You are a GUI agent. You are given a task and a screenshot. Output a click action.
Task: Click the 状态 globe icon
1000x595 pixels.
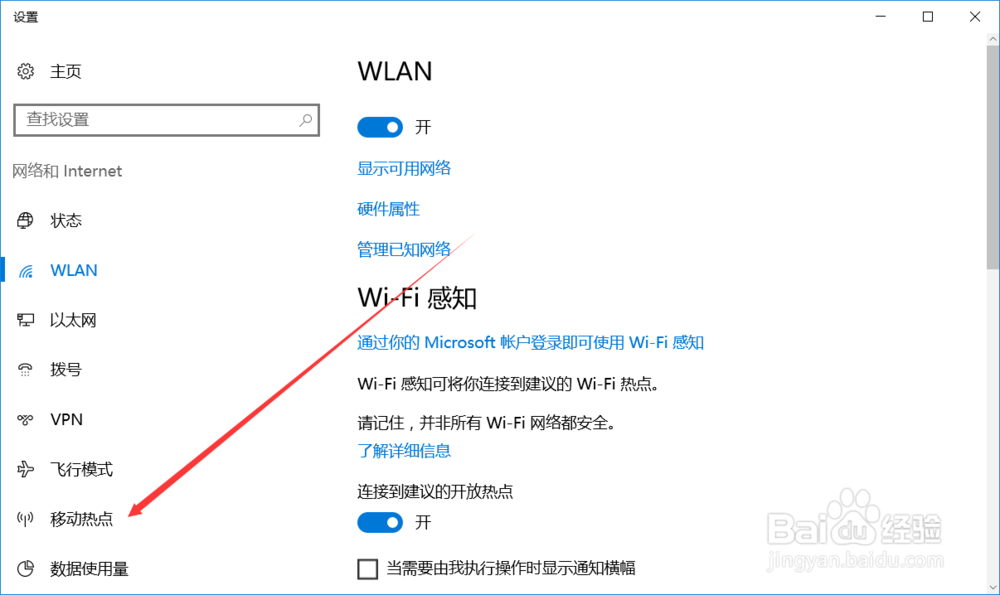click(x=26, y=221)
